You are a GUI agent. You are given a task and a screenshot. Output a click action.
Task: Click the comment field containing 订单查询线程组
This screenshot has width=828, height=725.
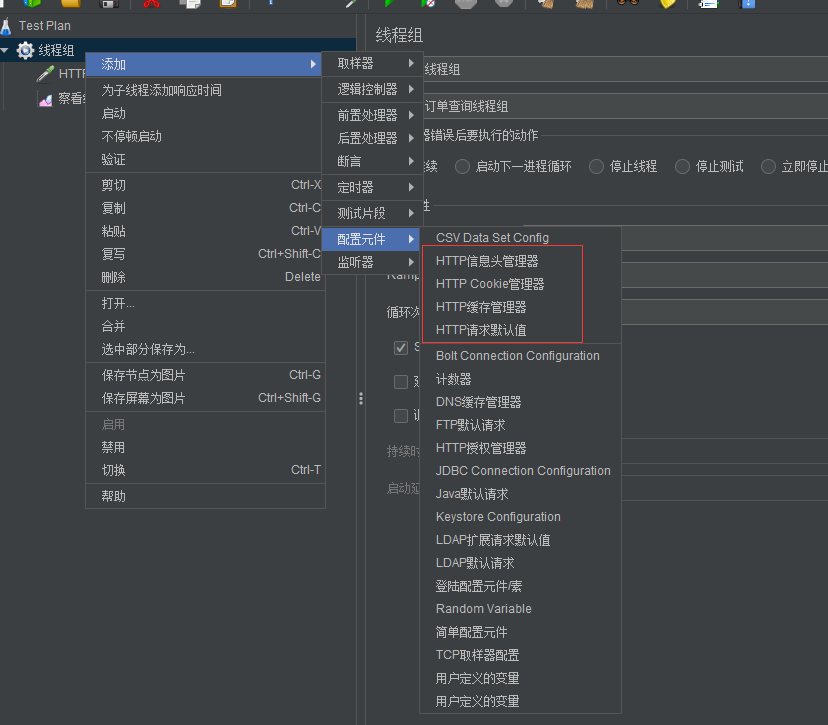point(625,106)
